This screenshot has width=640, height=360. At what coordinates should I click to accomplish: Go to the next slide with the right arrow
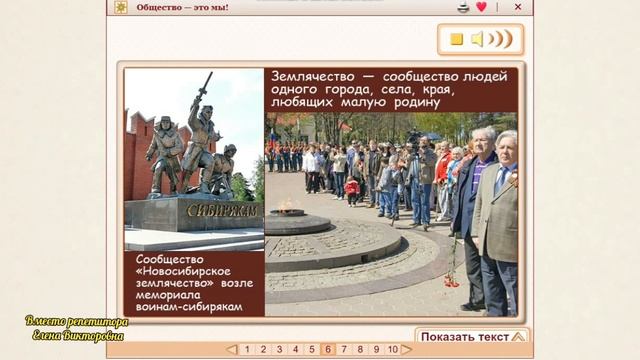click(407, 349)
